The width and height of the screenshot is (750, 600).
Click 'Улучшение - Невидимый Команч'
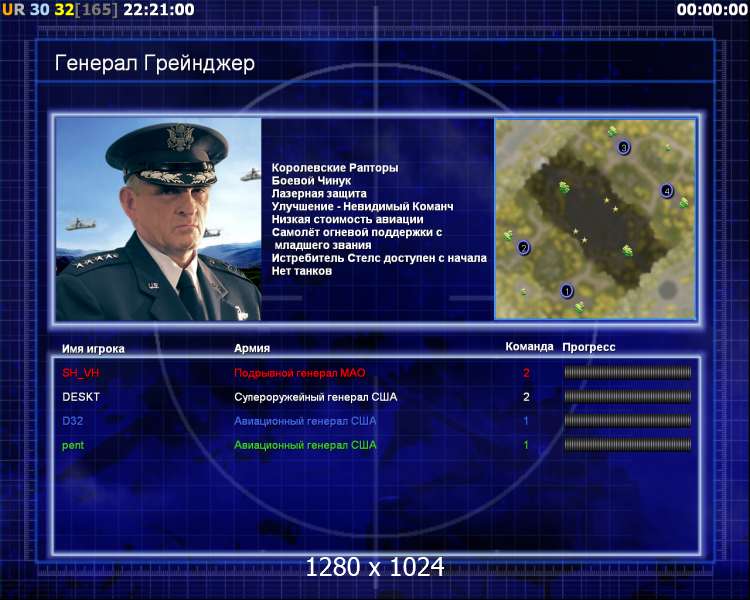(x=363, y=207)
